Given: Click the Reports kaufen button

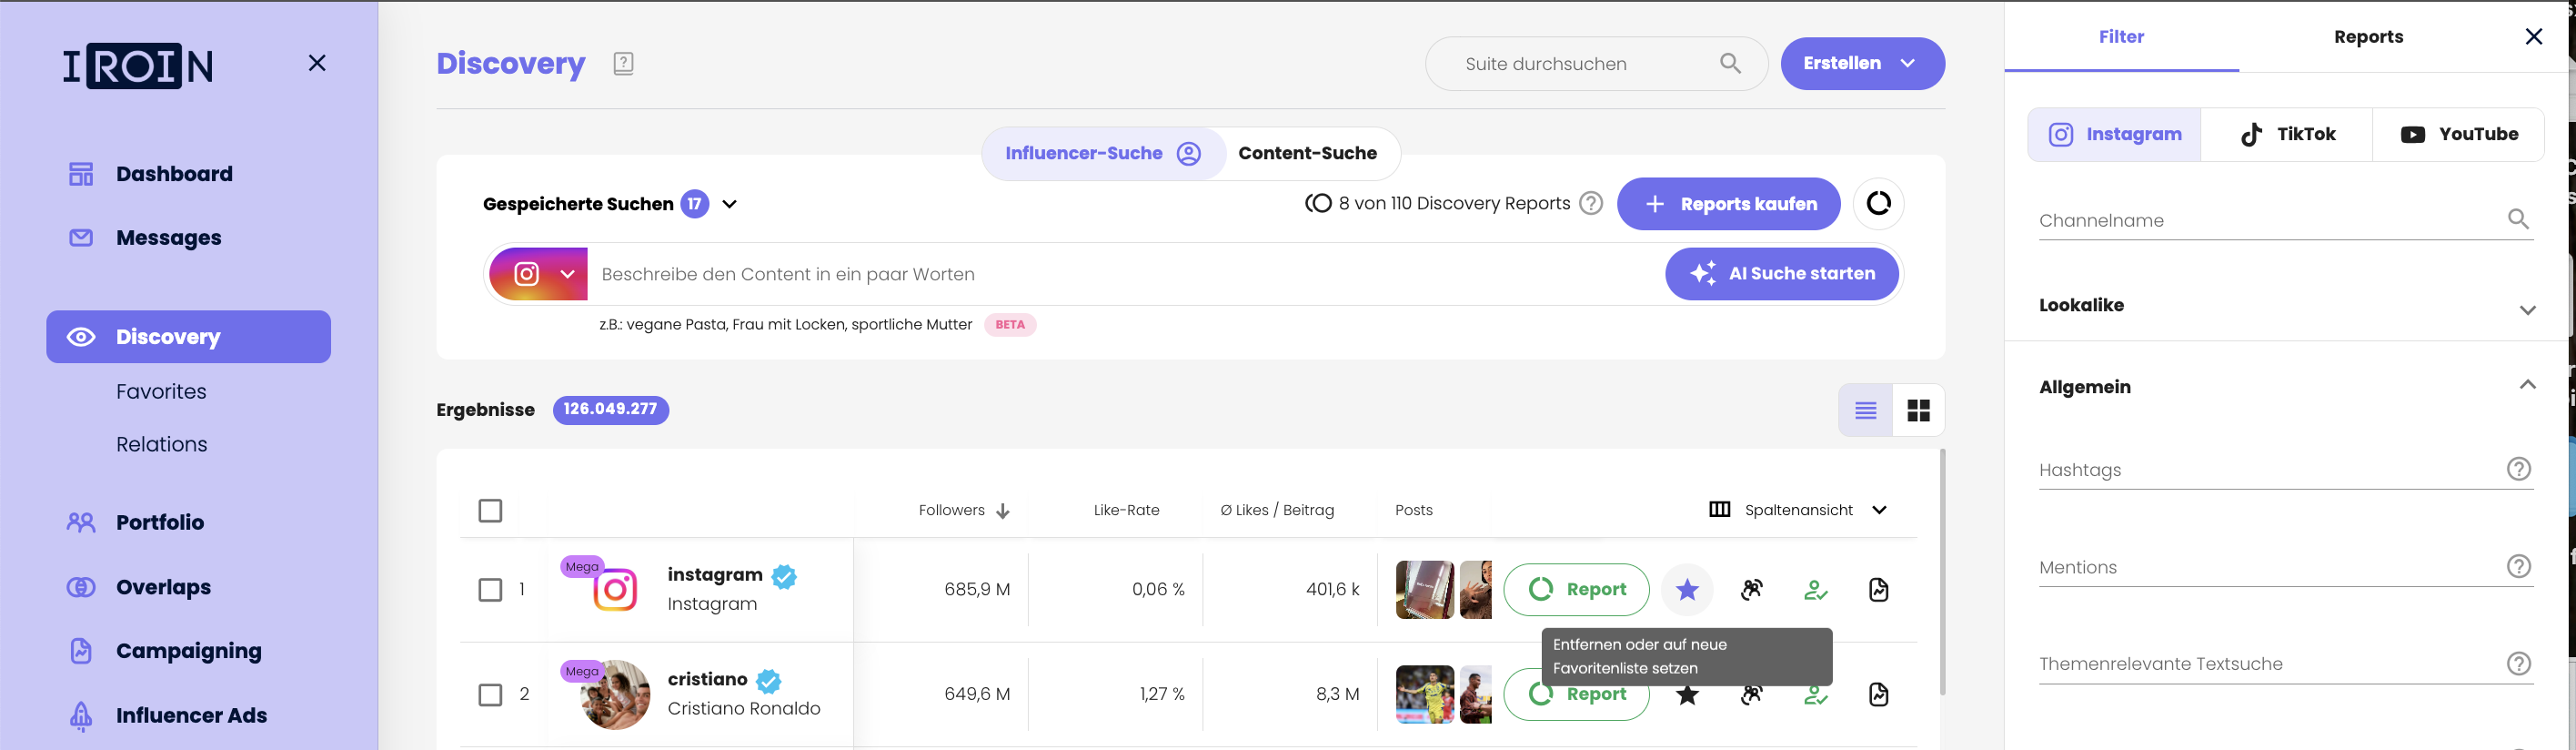Looking at the screenshot, I should 1728,204.
